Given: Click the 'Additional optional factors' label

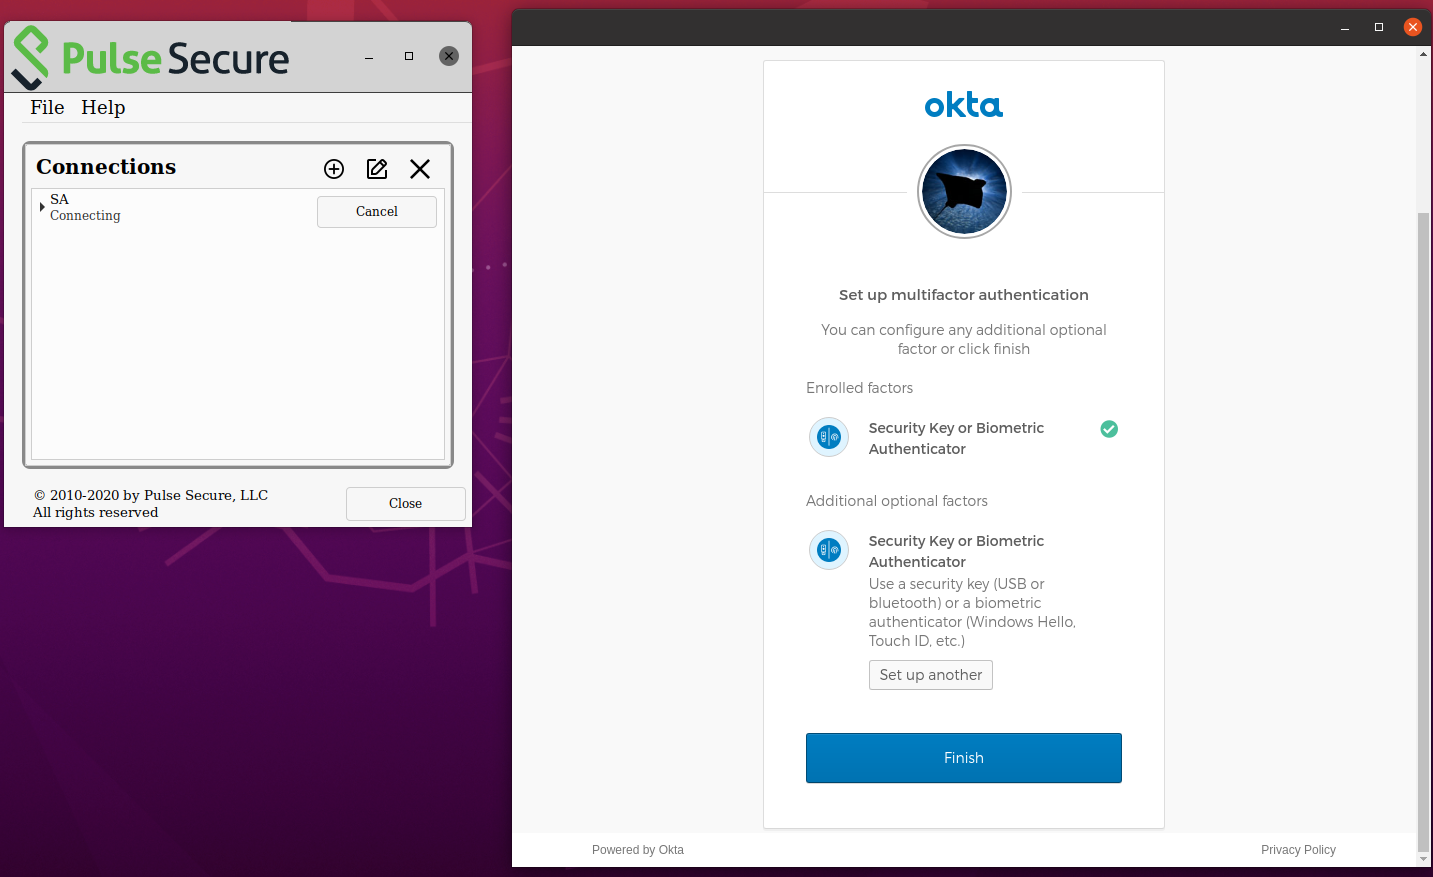Looking at the screenshot, I should (x=897, y=501).
